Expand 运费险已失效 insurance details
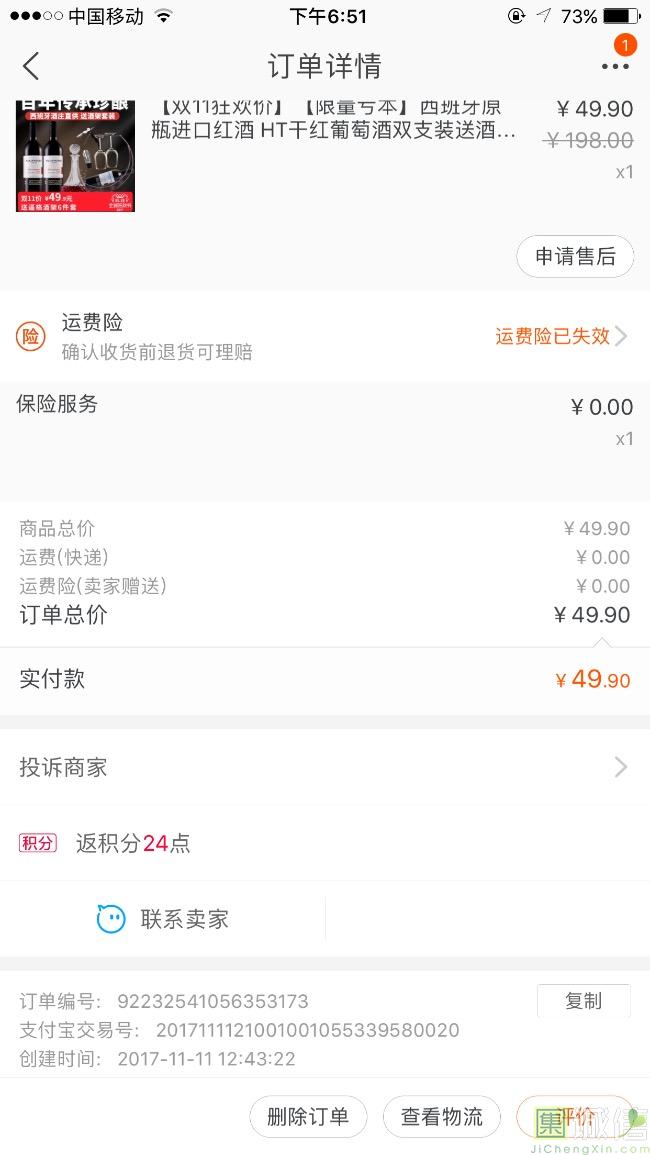The image size is (650, 1155). [561, 336]
